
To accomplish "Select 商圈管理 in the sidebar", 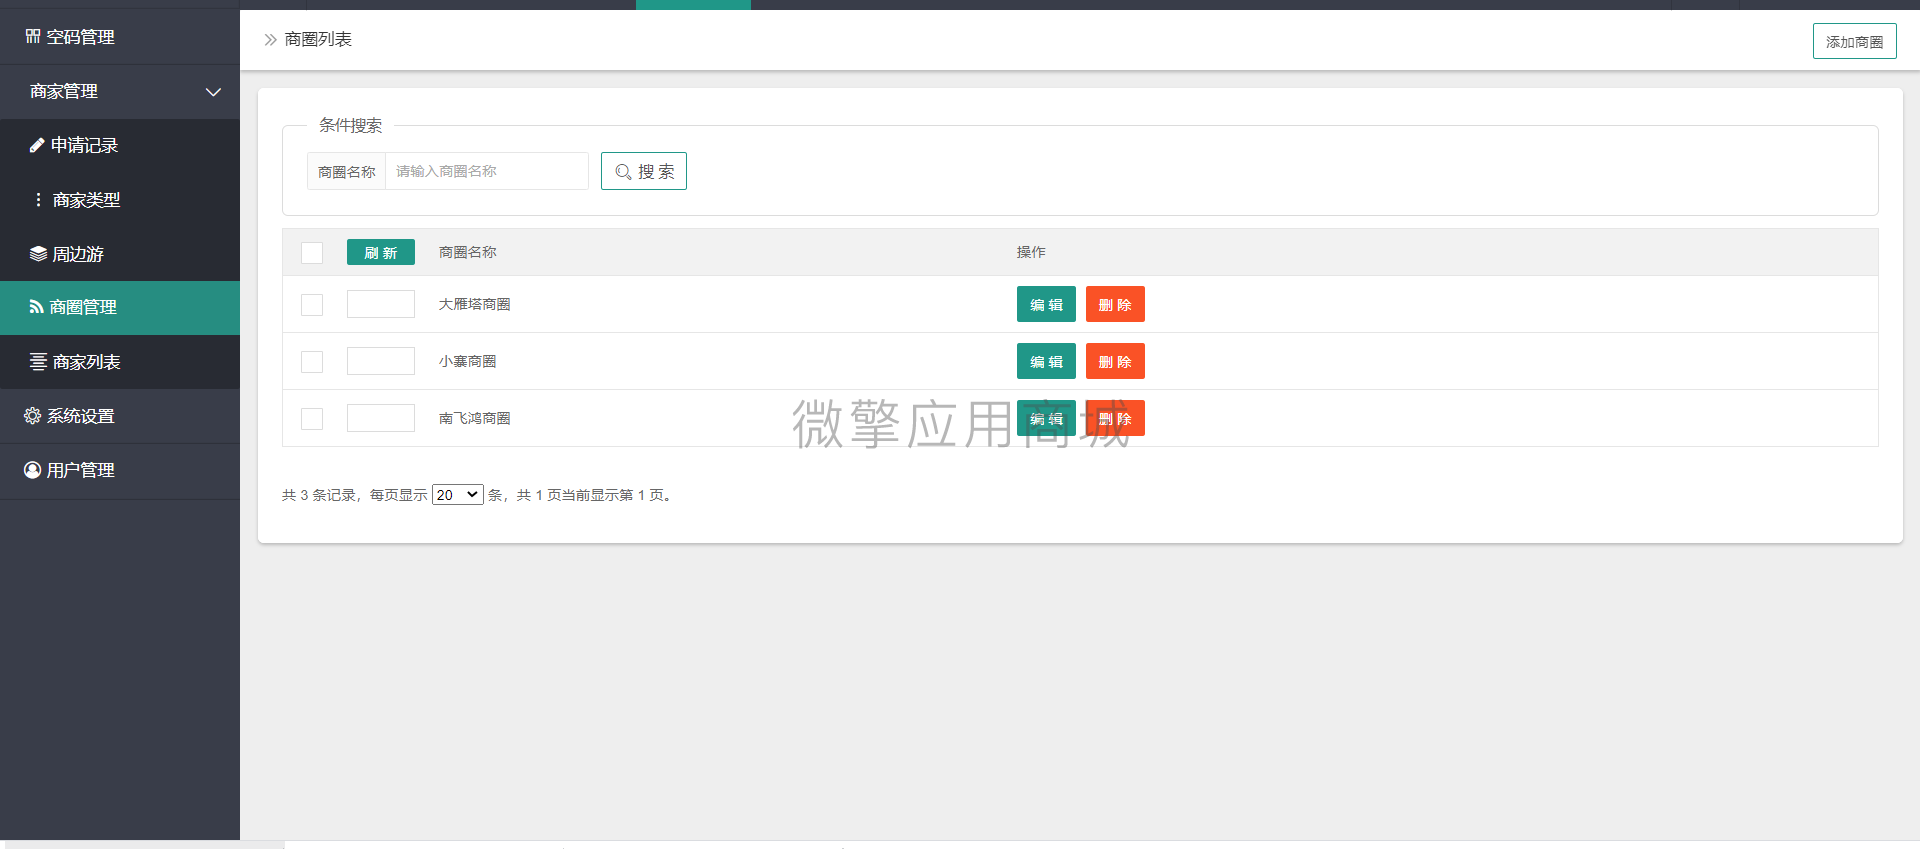I will [120, 308].
